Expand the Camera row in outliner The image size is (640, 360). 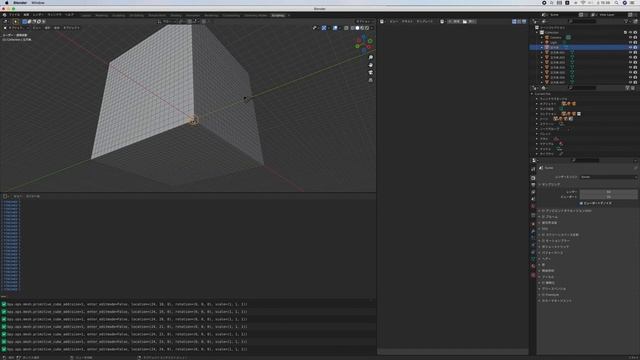click(x=542, y=38)
